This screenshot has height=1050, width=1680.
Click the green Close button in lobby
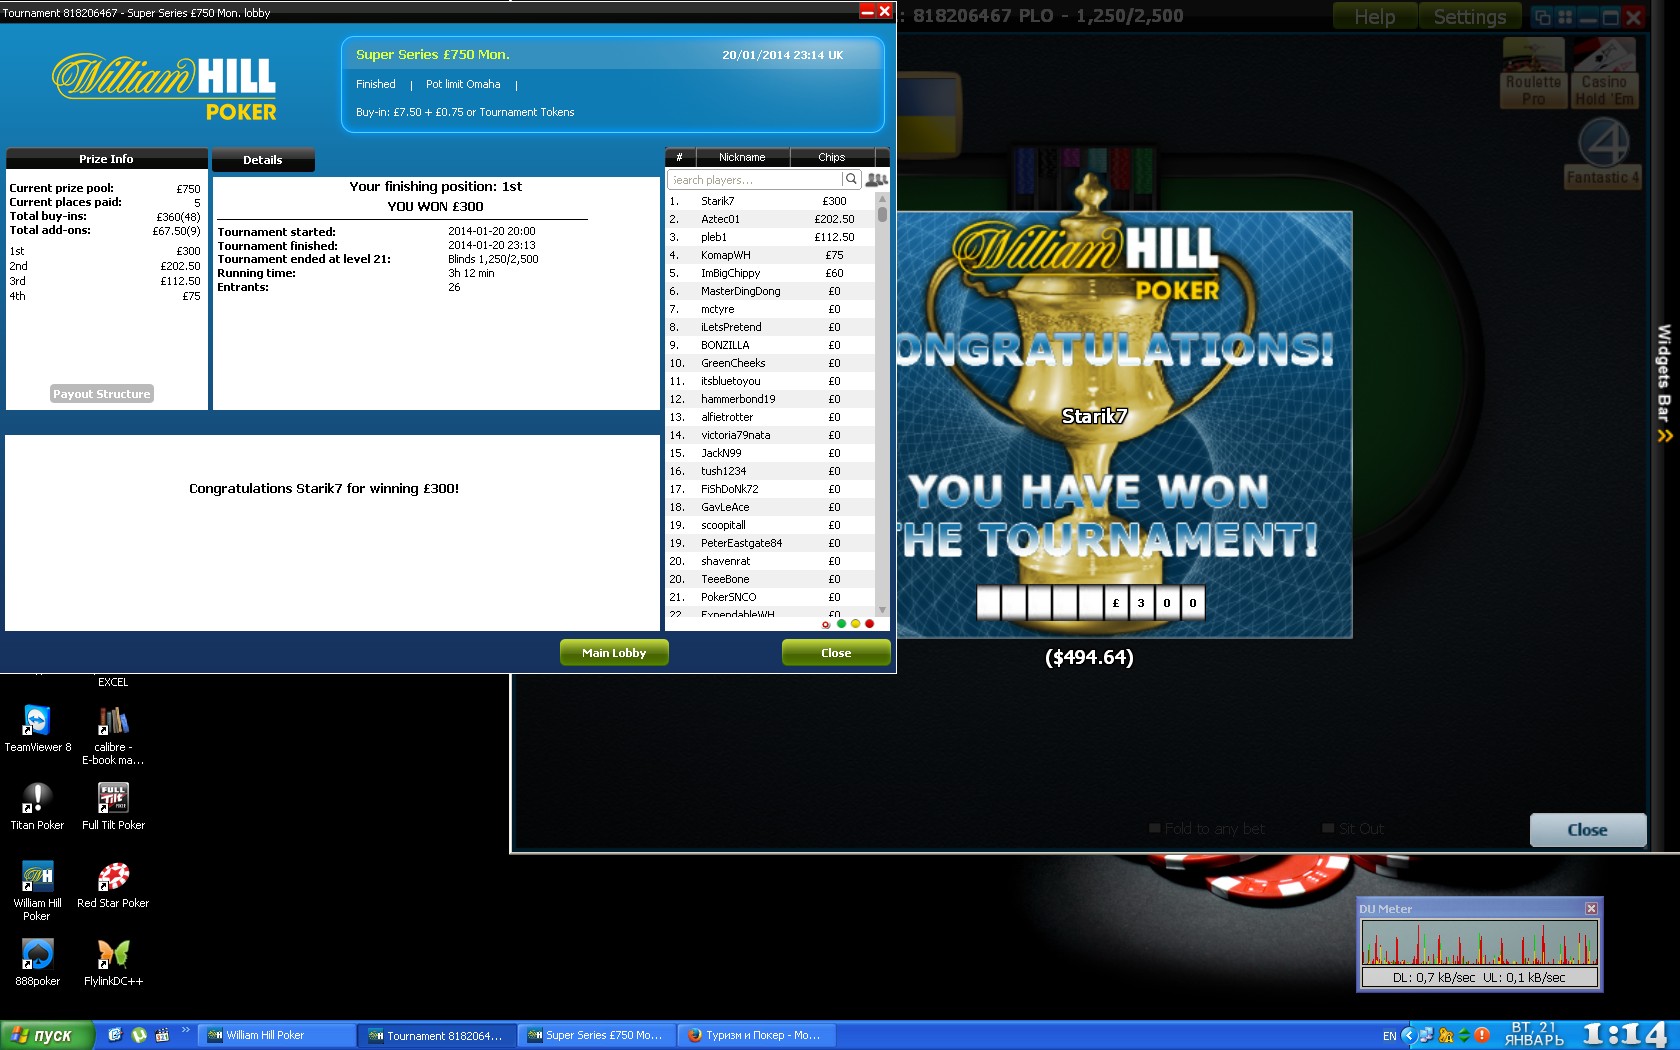click(836, 653)
